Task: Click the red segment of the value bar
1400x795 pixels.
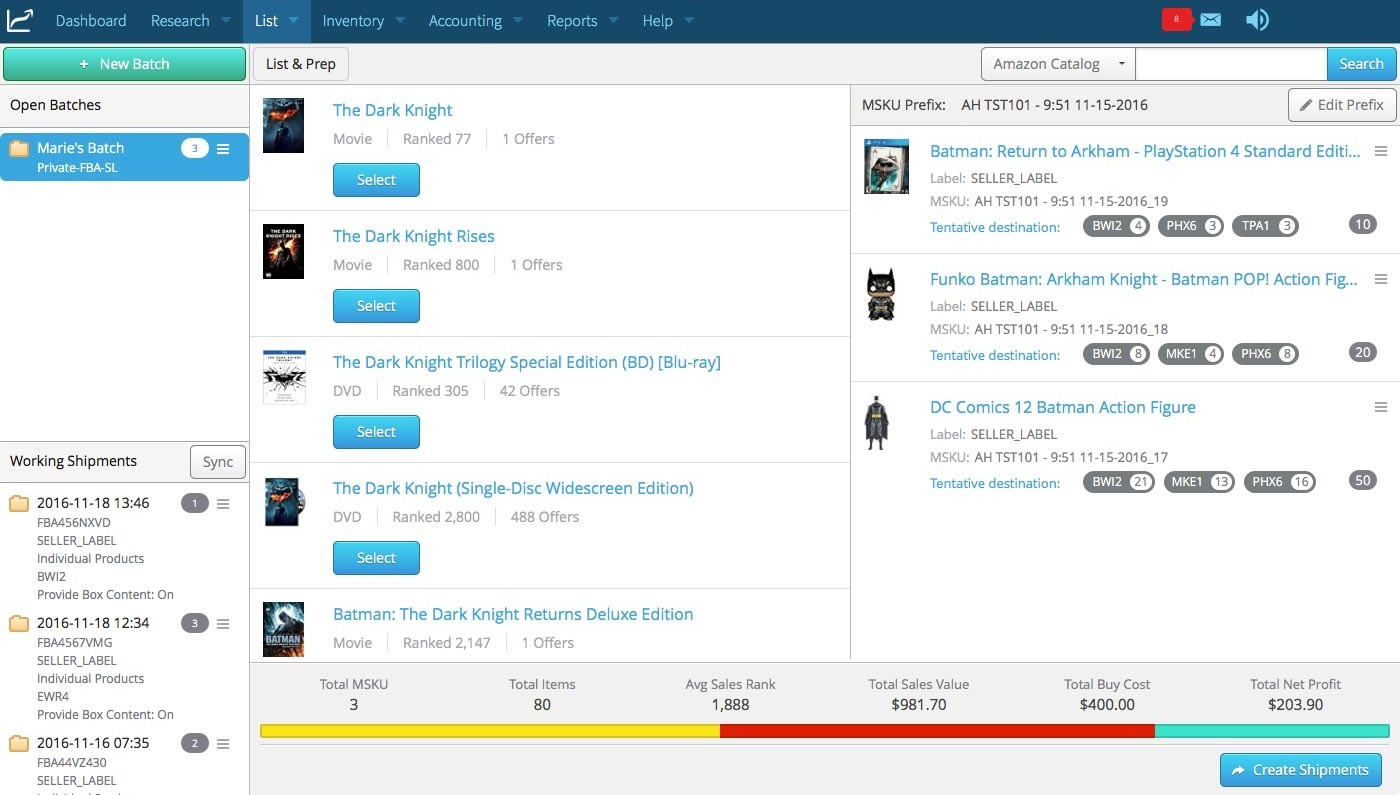Action: [937, 731]
